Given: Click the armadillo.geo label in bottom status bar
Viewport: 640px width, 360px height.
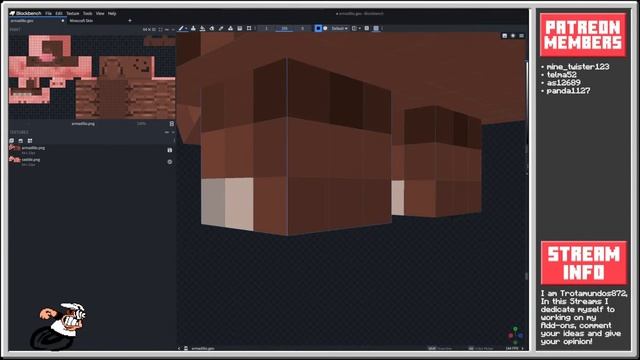Looking at the screenshot, I should tap(203, 349).
